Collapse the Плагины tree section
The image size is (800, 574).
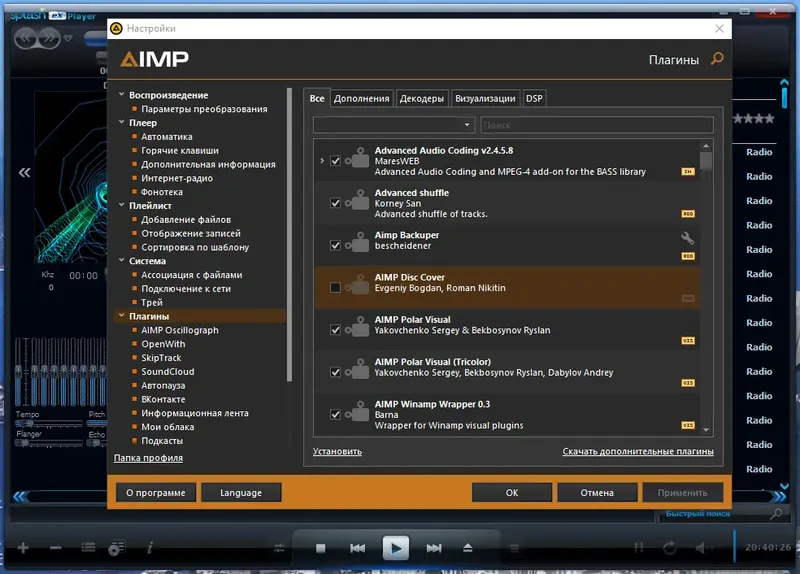tap(121, 316)
